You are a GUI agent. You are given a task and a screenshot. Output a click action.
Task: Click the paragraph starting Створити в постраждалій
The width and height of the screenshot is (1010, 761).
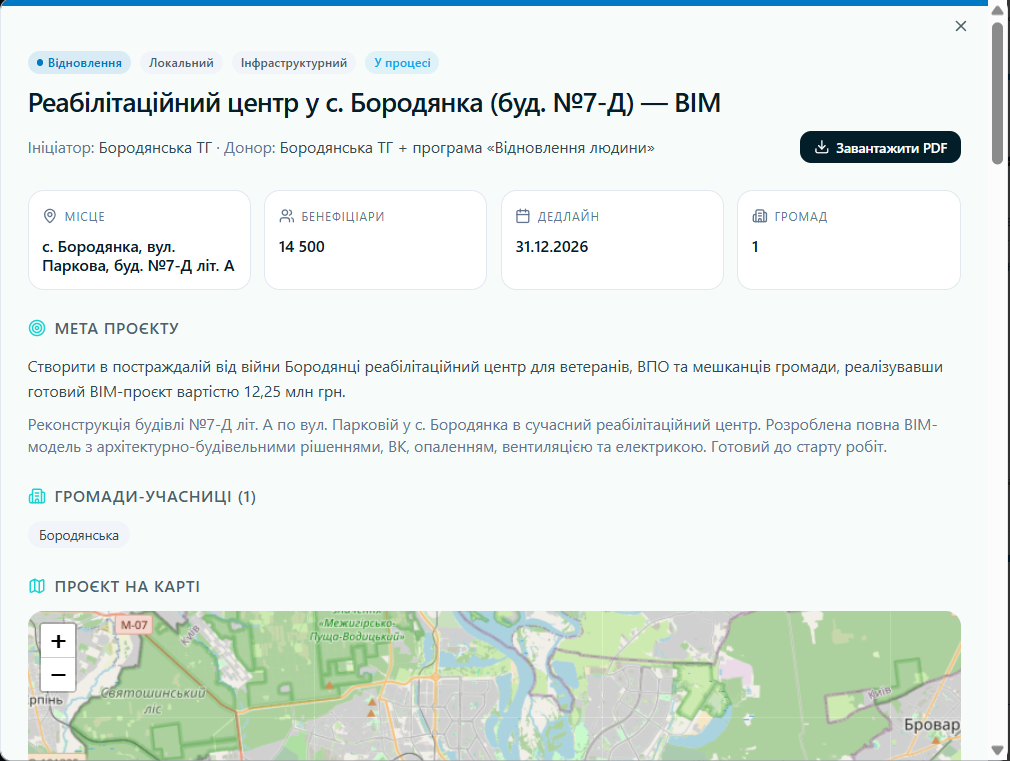(x=485, y=379)
